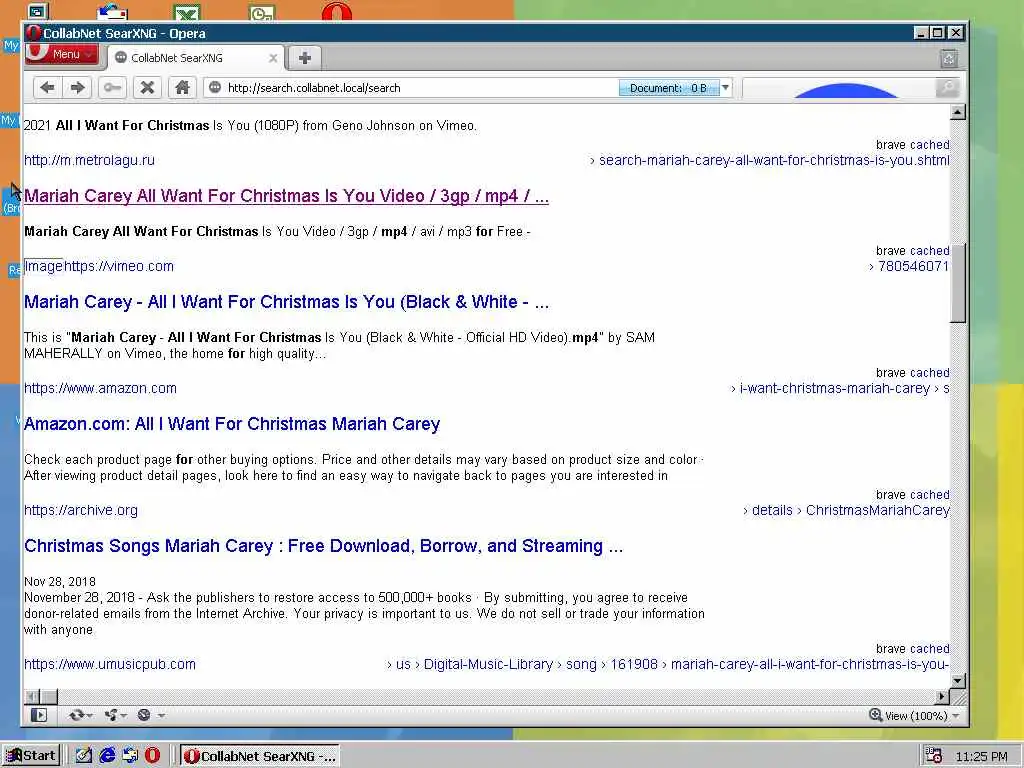Click the search-mariah-carey-all-want-for-christmas-is-you.shtml link
Screen dimensions: 1024x768
pos(775,160)
